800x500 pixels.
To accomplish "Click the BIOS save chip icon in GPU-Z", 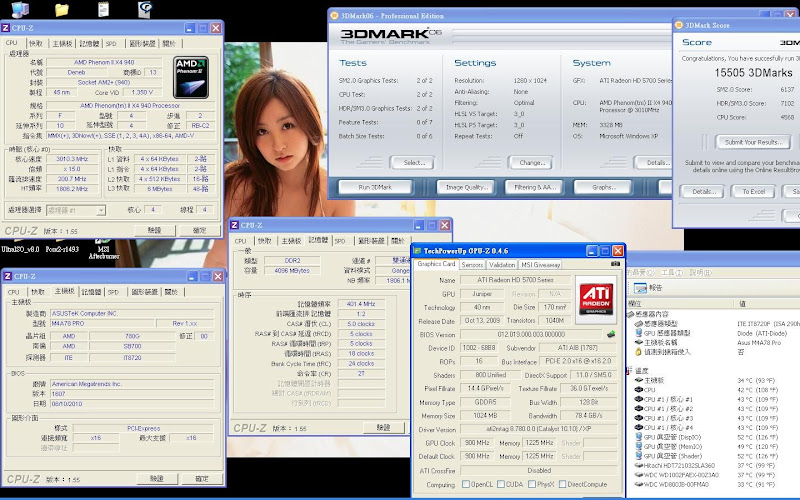I will tap(611, 334).
